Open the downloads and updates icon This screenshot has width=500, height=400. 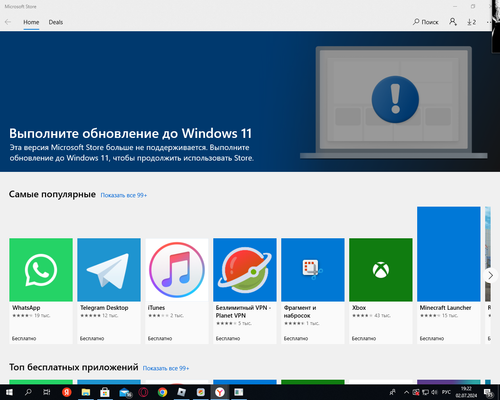pyautogui.click(x=471, y=22)
